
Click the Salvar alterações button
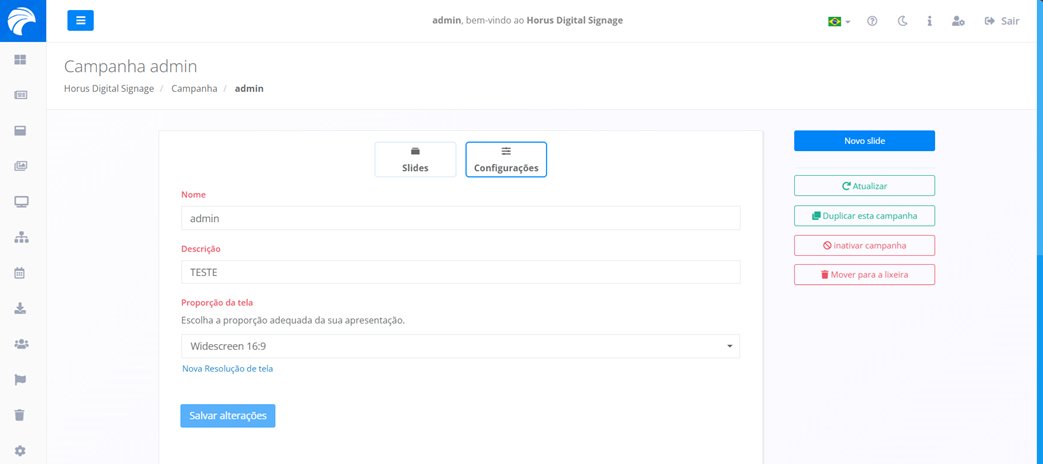point(228,416)
